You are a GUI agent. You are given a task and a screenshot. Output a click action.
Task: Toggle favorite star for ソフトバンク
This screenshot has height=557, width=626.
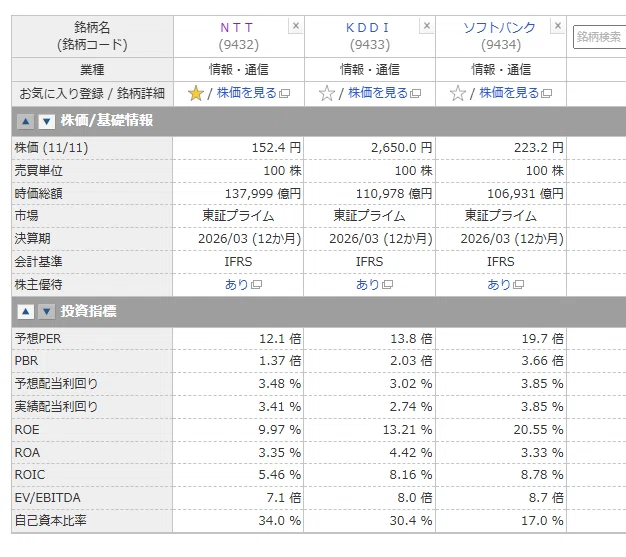(458, 93)
